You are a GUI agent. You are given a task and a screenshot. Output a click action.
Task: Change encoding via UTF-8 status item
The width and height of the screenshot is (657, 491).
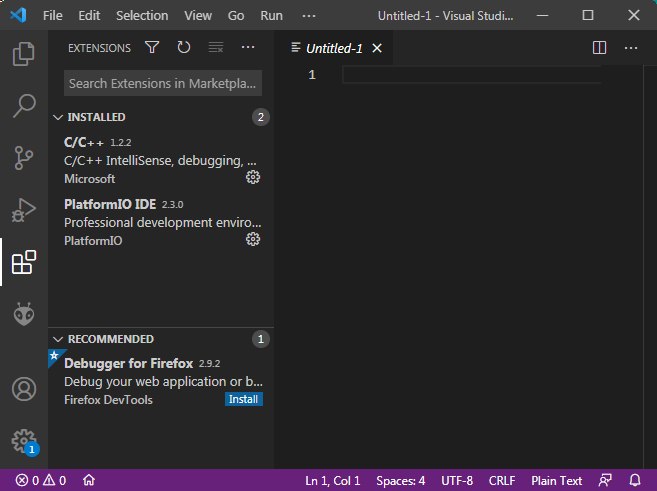[457, 480]
